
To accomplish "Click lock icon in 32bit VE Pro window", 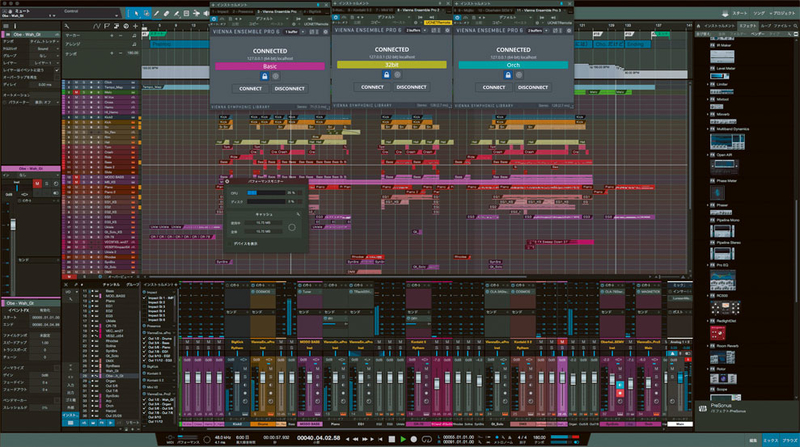I will (x=386, y=74).
